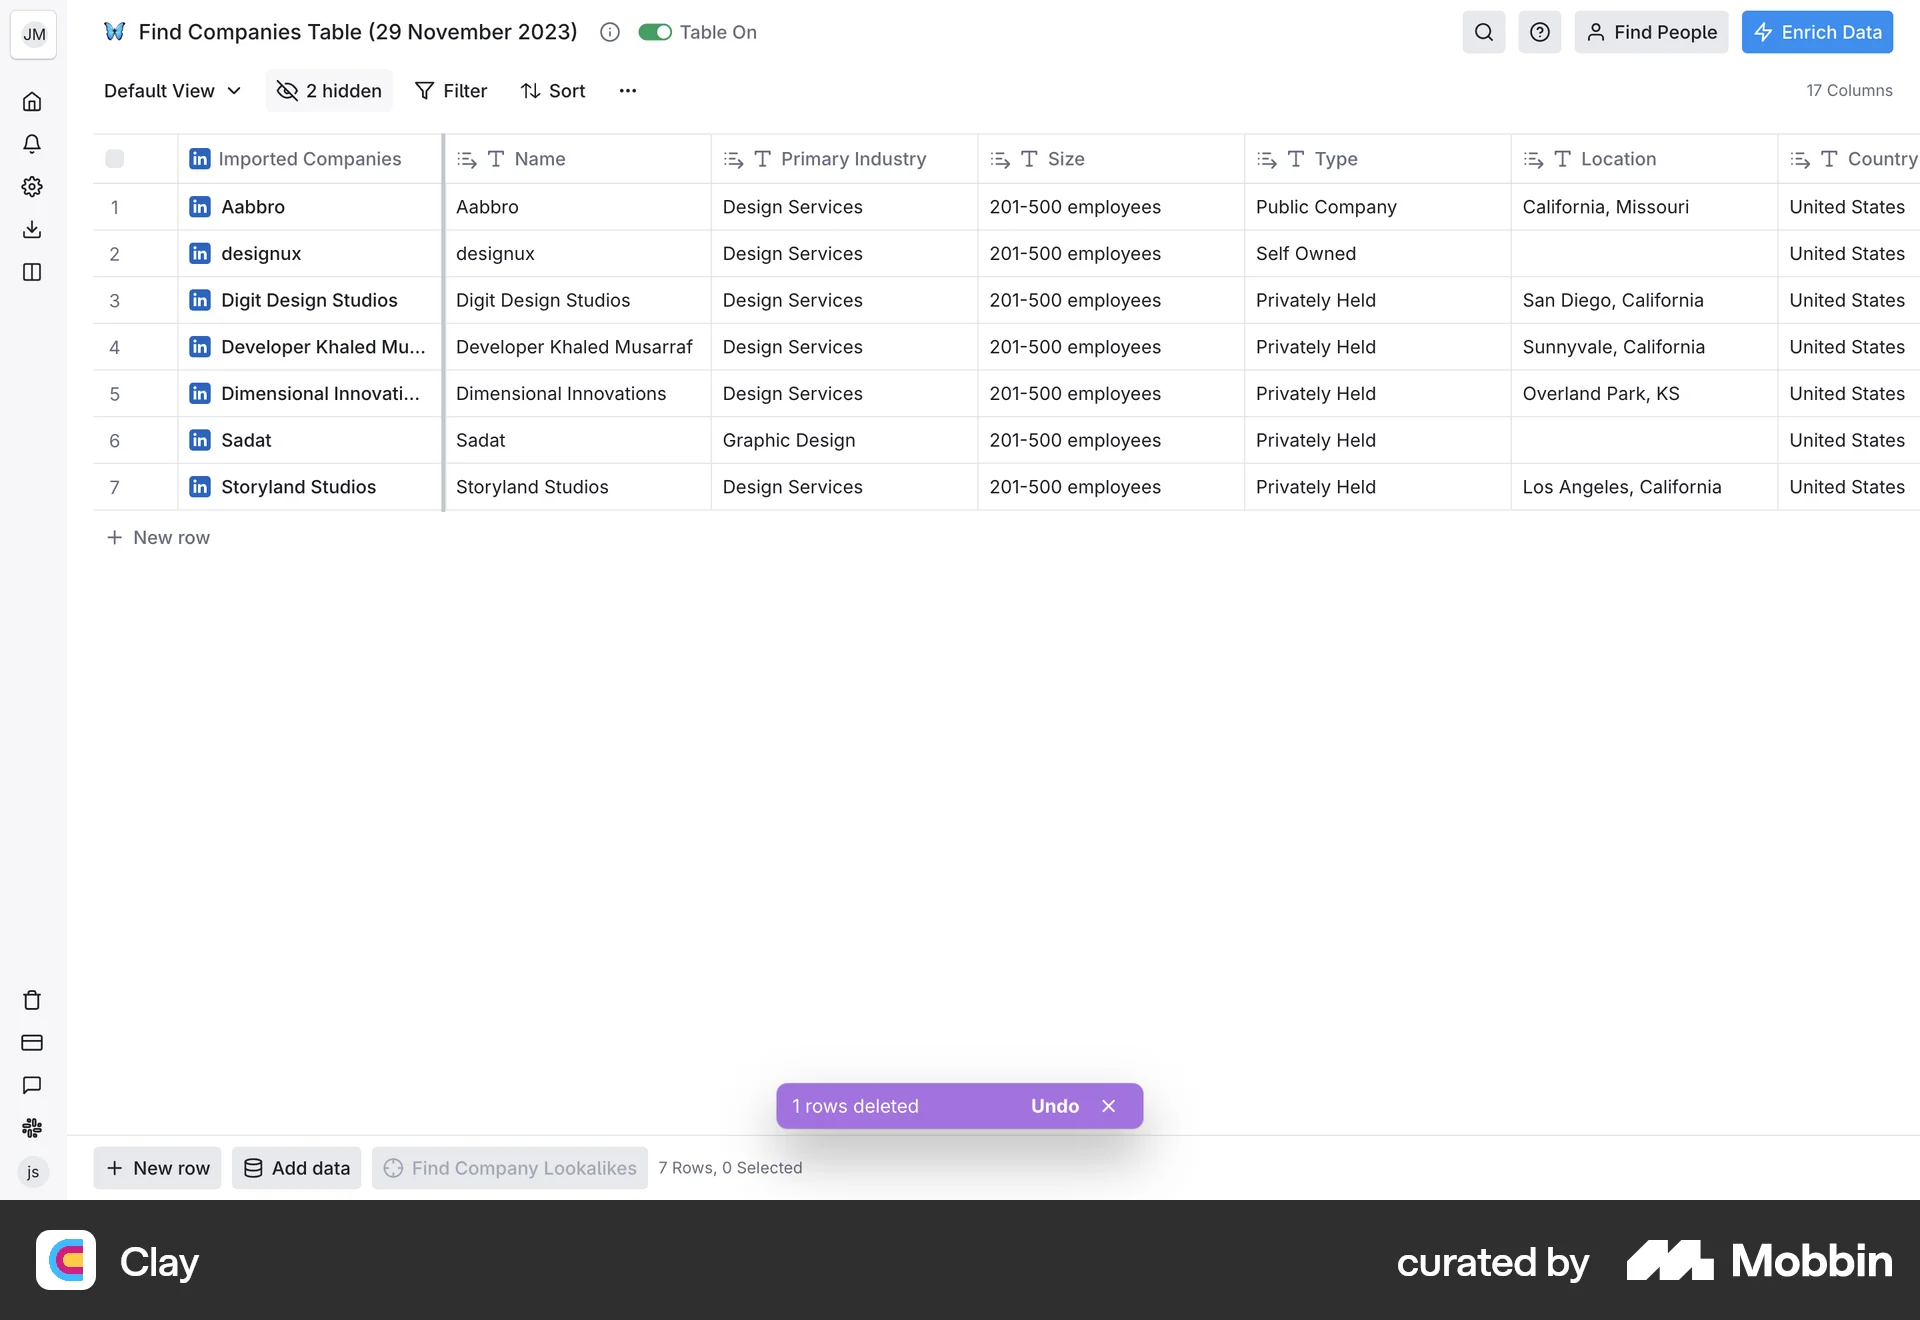Check the select-all rows checkbox

click(115, 159)
